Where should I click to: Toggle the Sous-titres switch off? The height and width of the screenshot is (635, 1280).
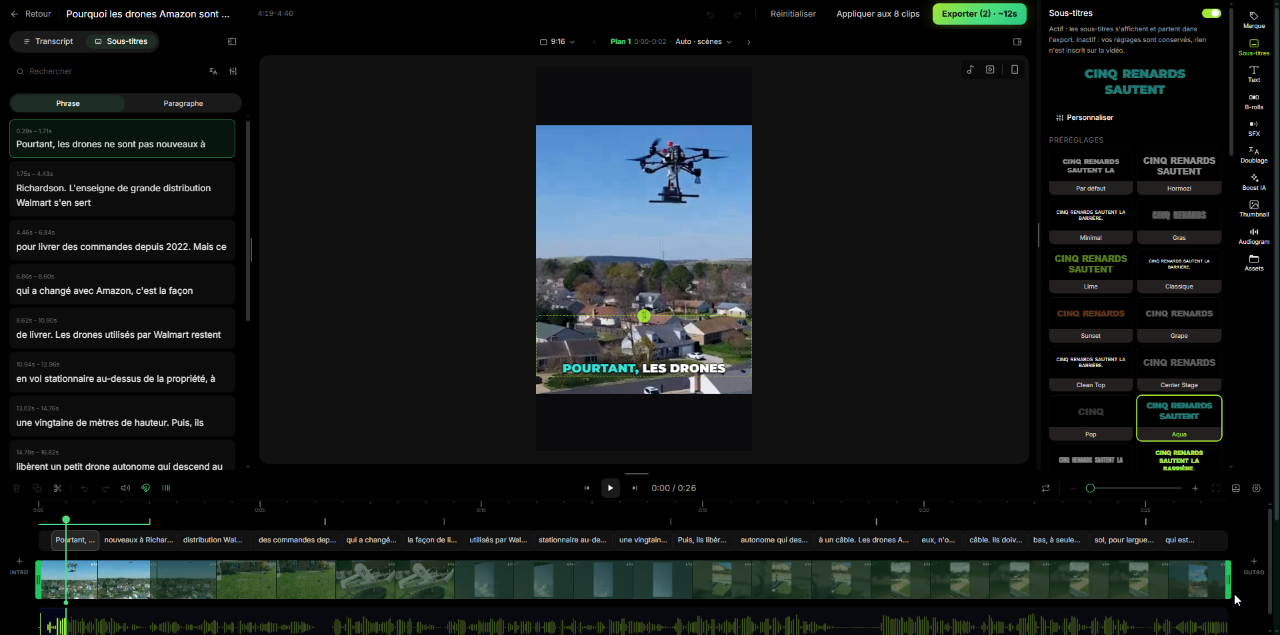[x=1211, y=13]
